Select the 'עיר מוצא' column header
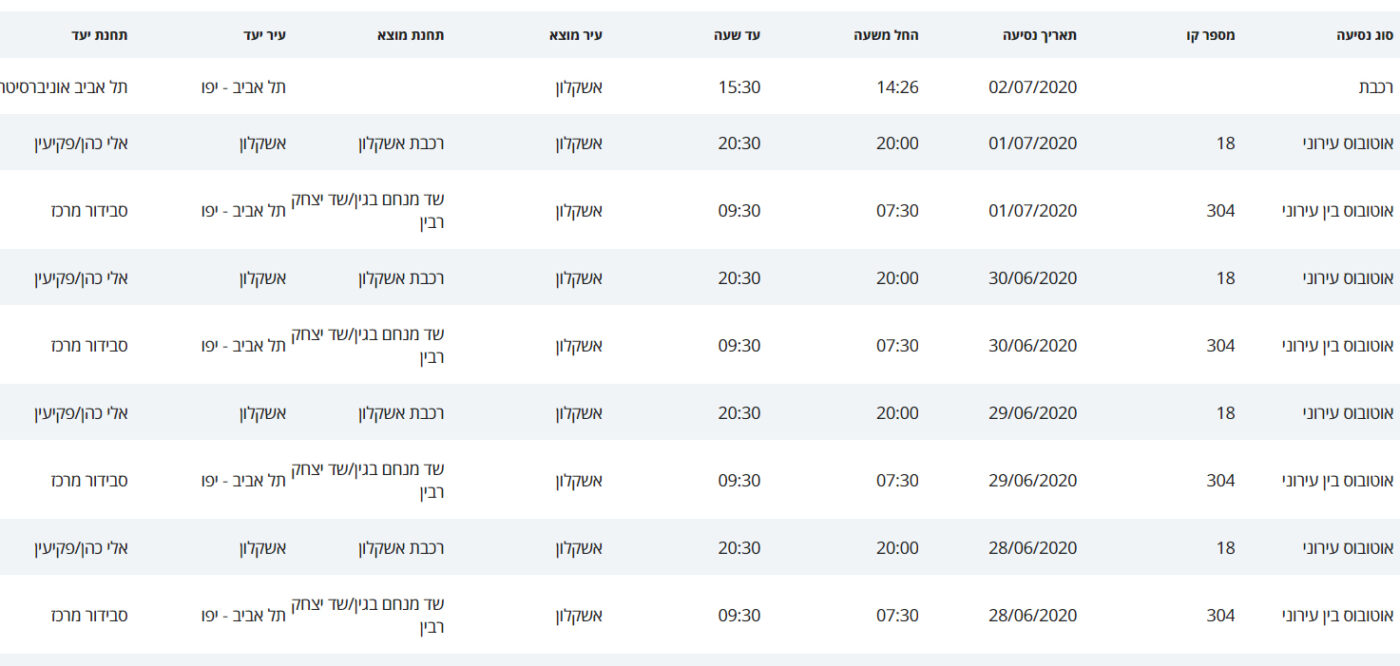This screenshot has height=666, width=1400. pyautogui.click(x=575, y=35)
